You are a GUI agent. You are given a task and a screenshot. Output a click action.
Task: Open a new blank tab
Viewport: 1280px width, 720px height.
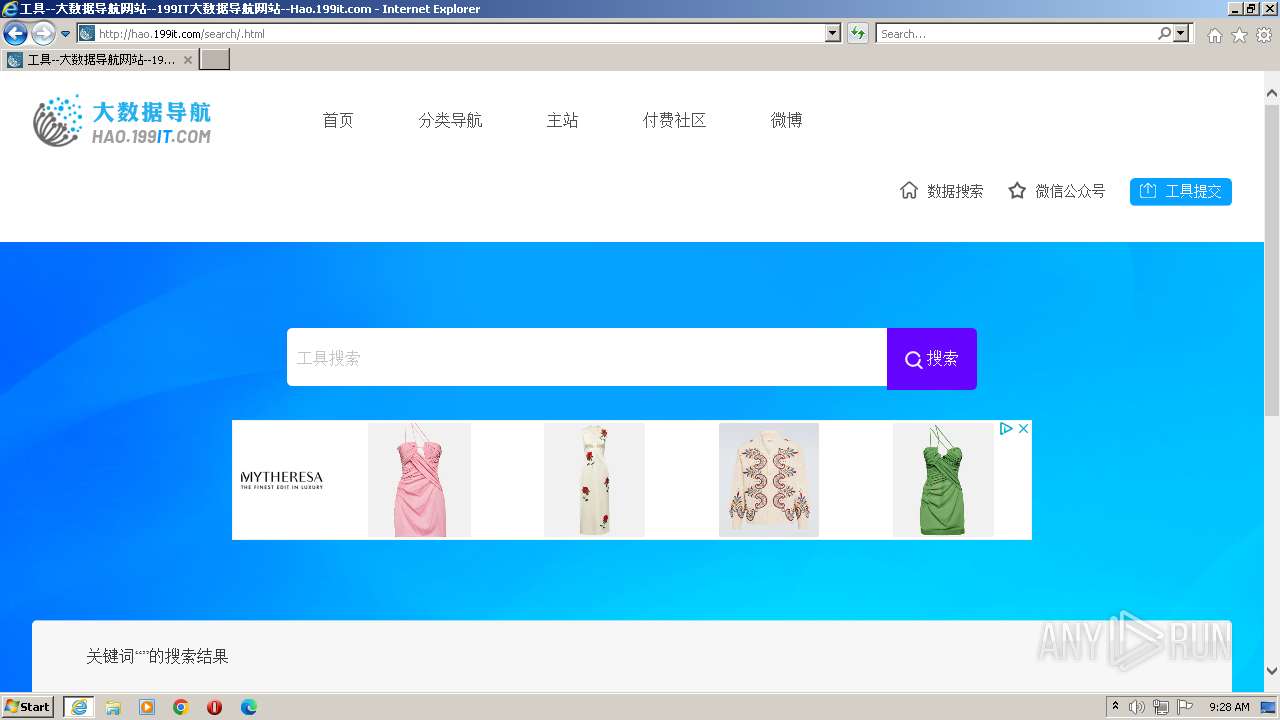point(215,60)
